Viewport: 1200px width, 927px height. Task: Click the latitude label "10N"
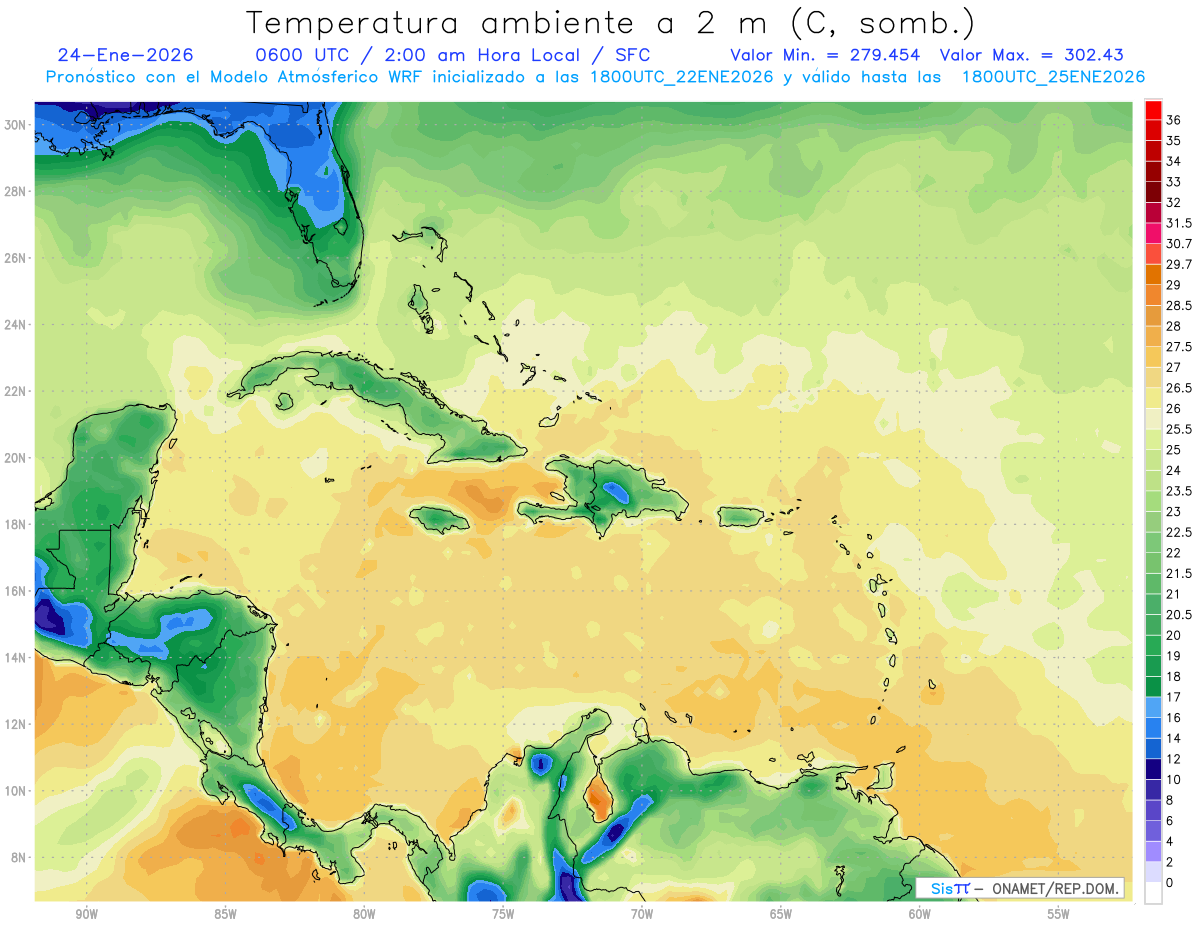pyautogui.click(x=17, y=791)
